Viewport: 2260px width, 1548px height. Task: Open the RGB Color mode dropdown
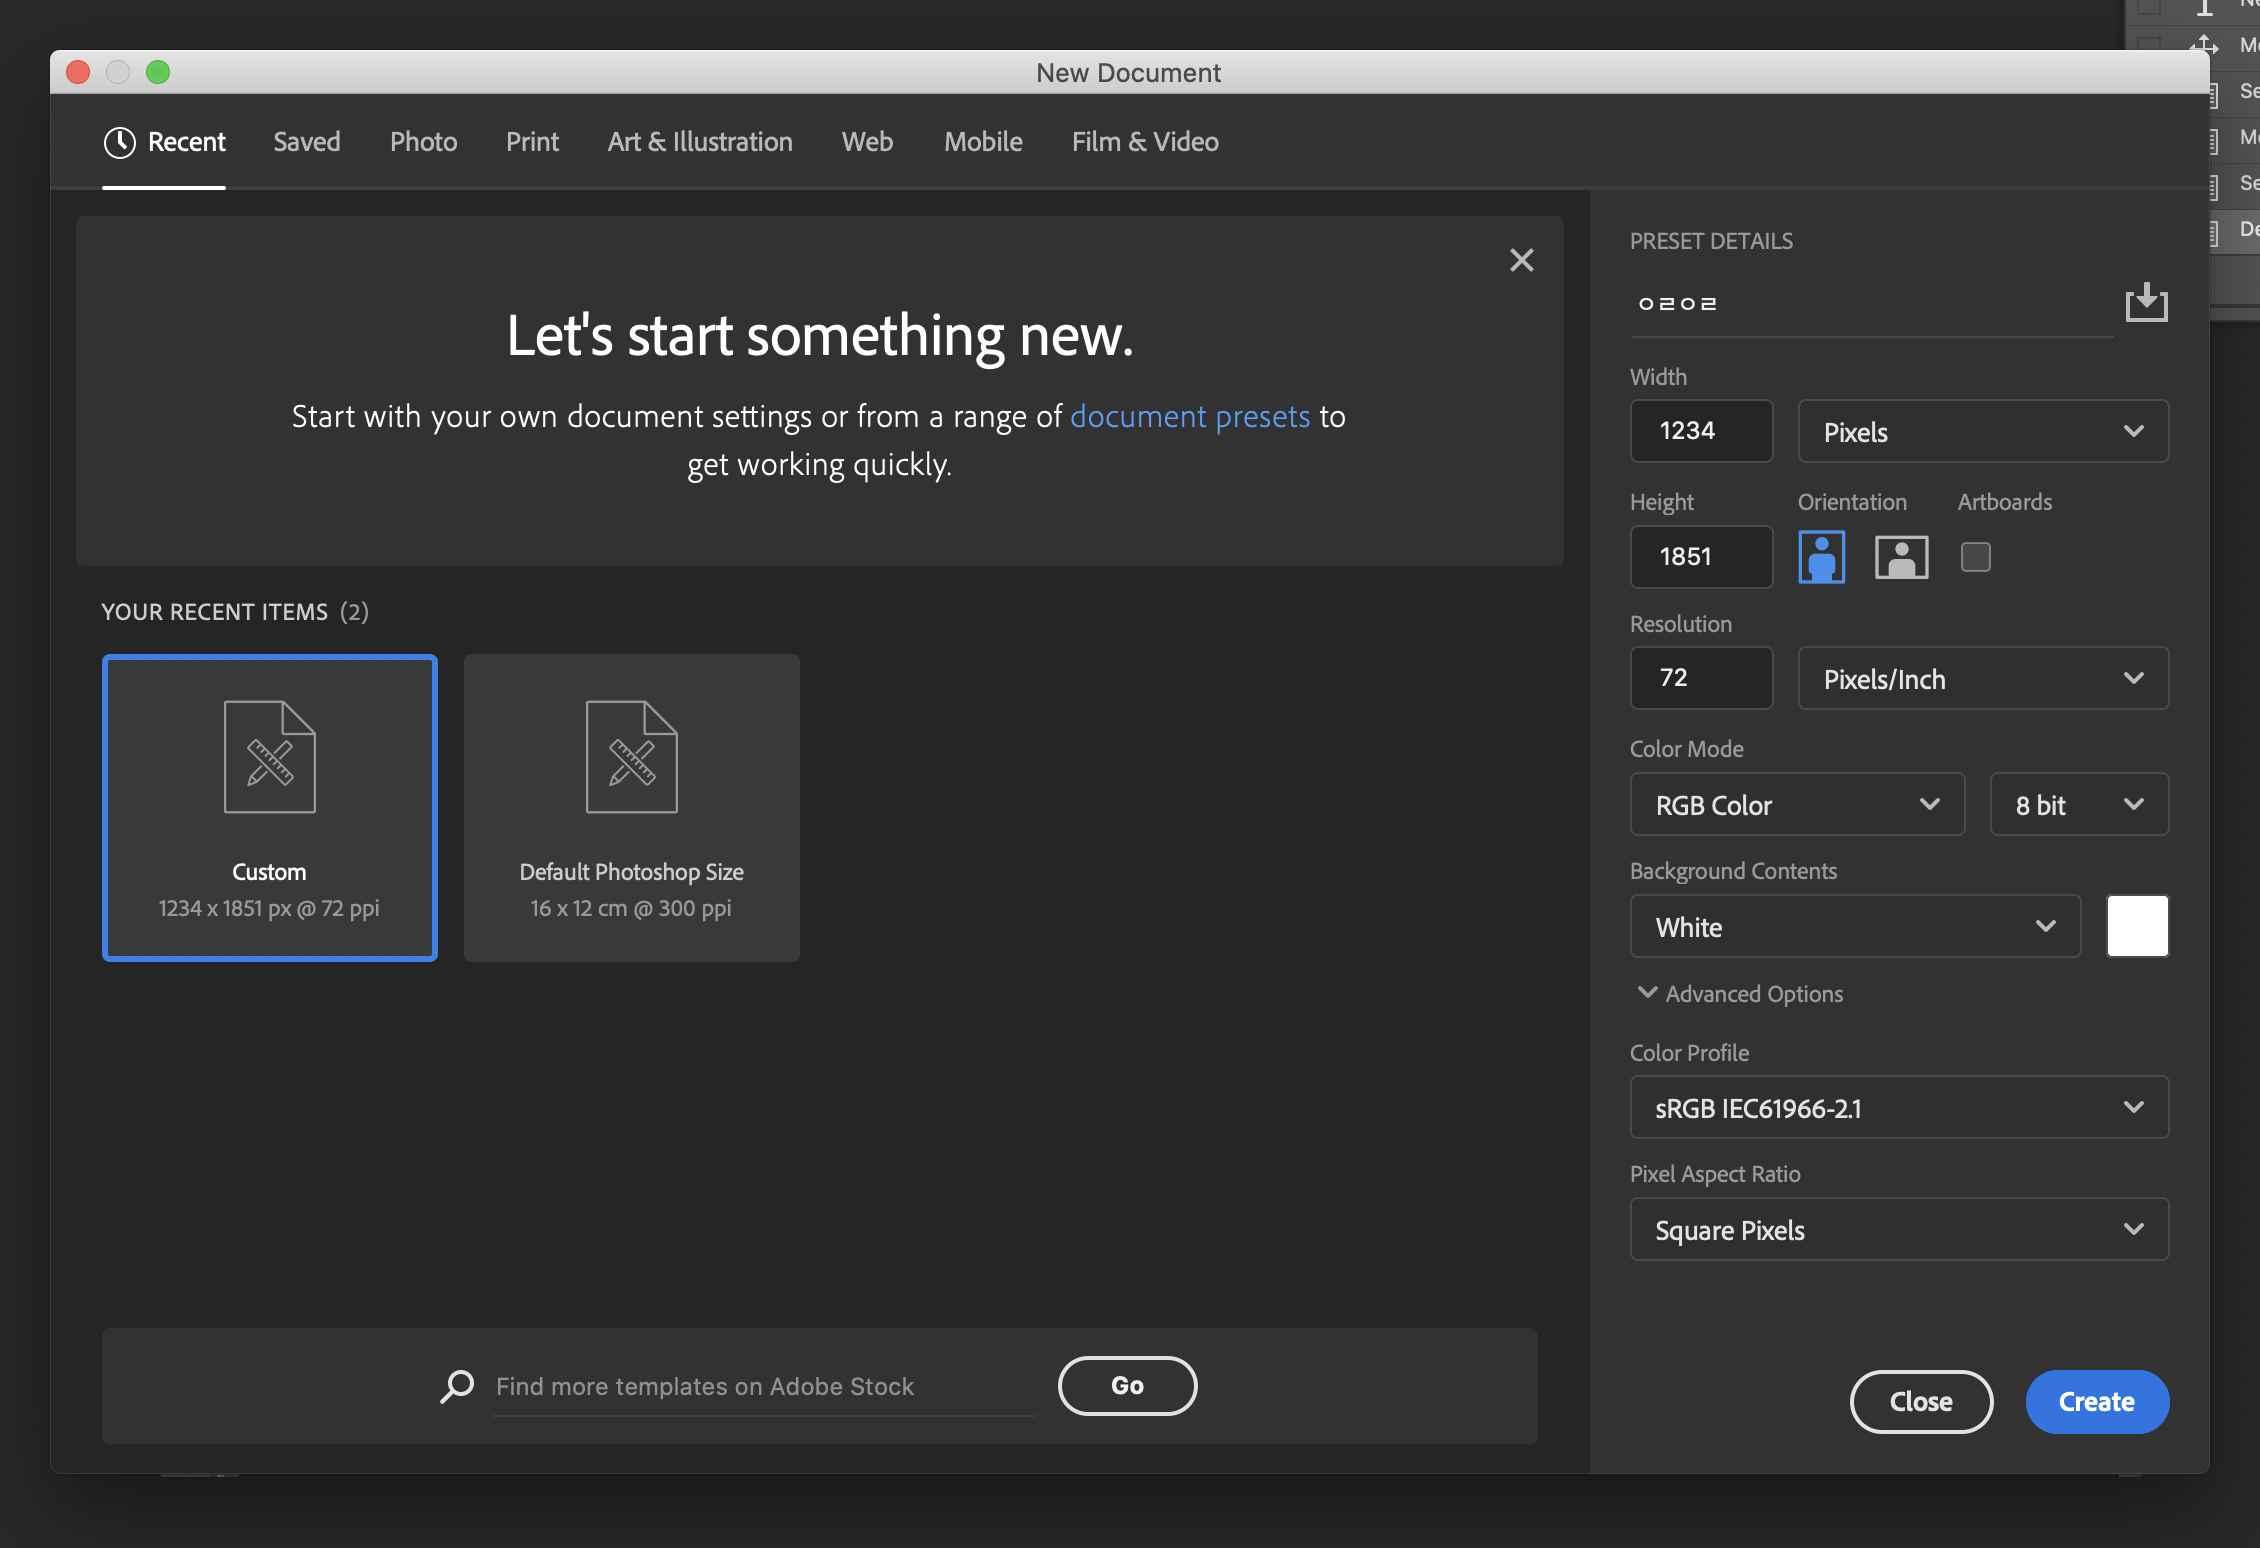(x=1796, y=805)
